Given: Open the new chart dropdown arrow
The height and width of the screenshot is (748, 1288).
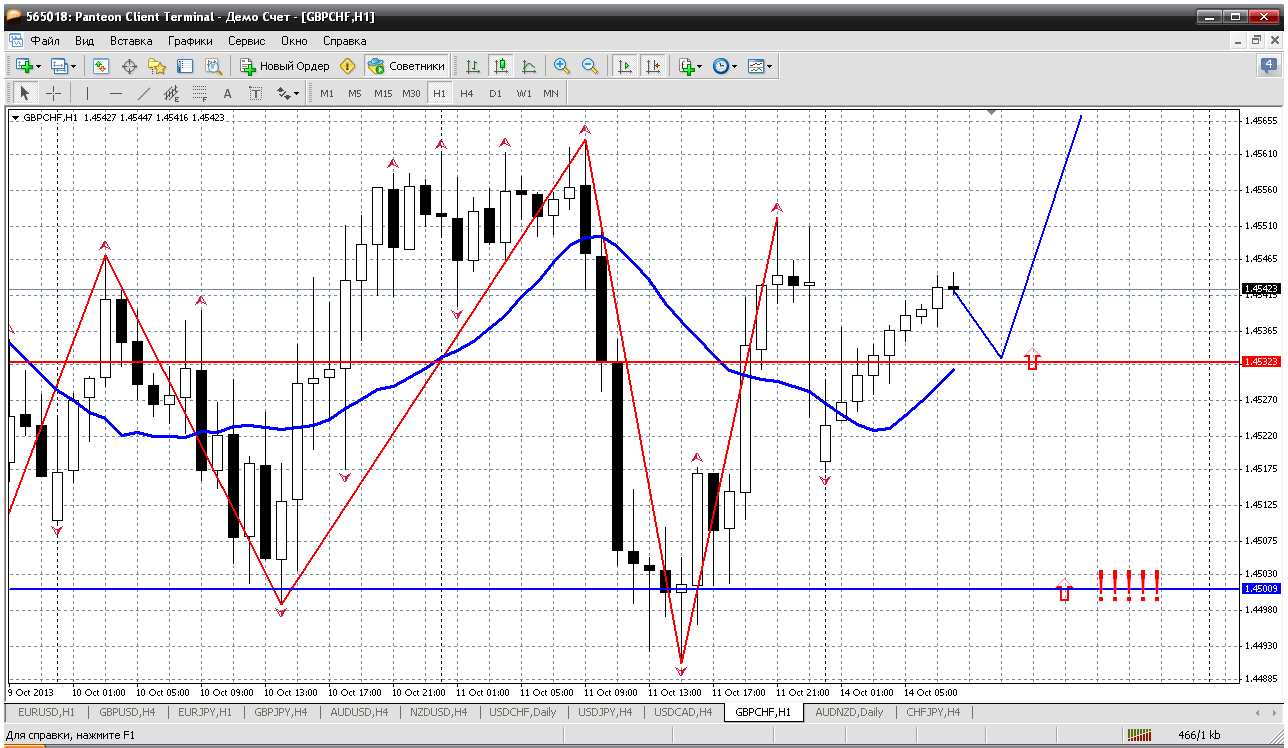Looking at the screenshot, I should pyautogui.click(x=38, y=66).
